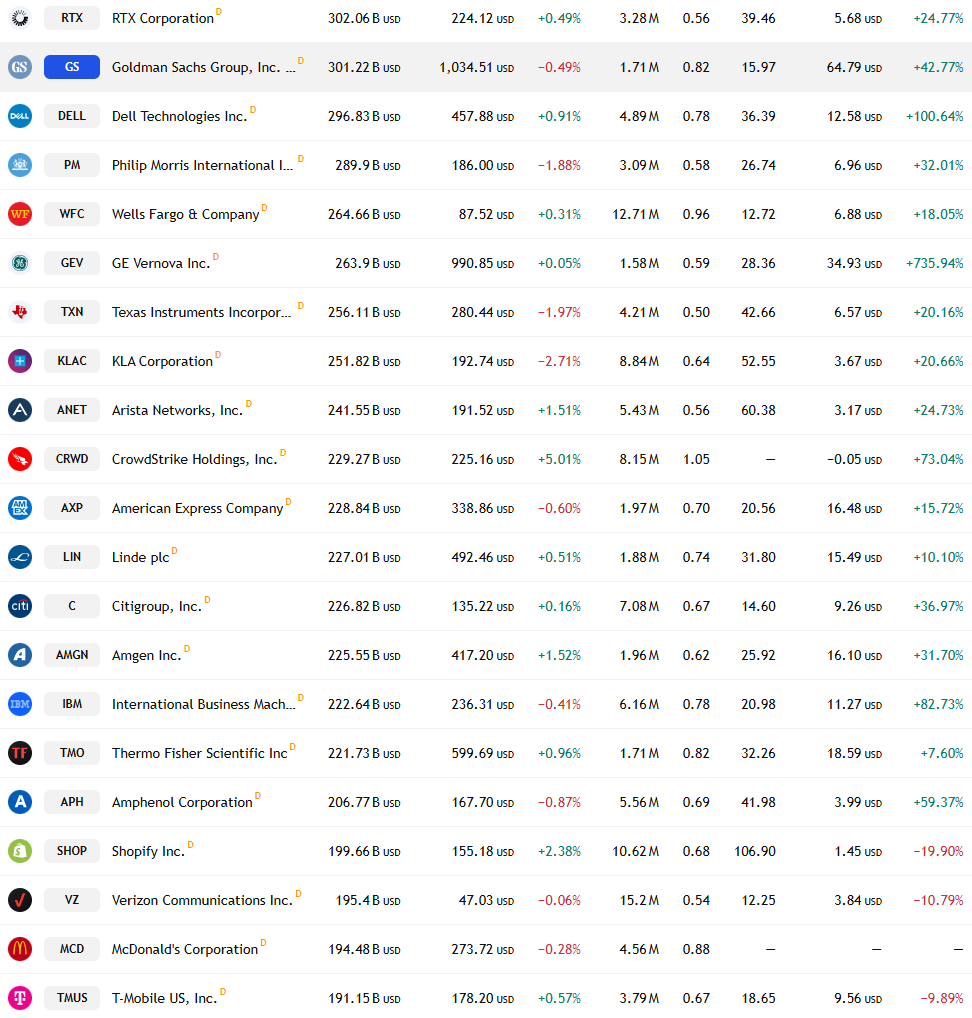Open International Business Machines link
972x1018 pixels.
pyautogui.click(x=204, y=704)
